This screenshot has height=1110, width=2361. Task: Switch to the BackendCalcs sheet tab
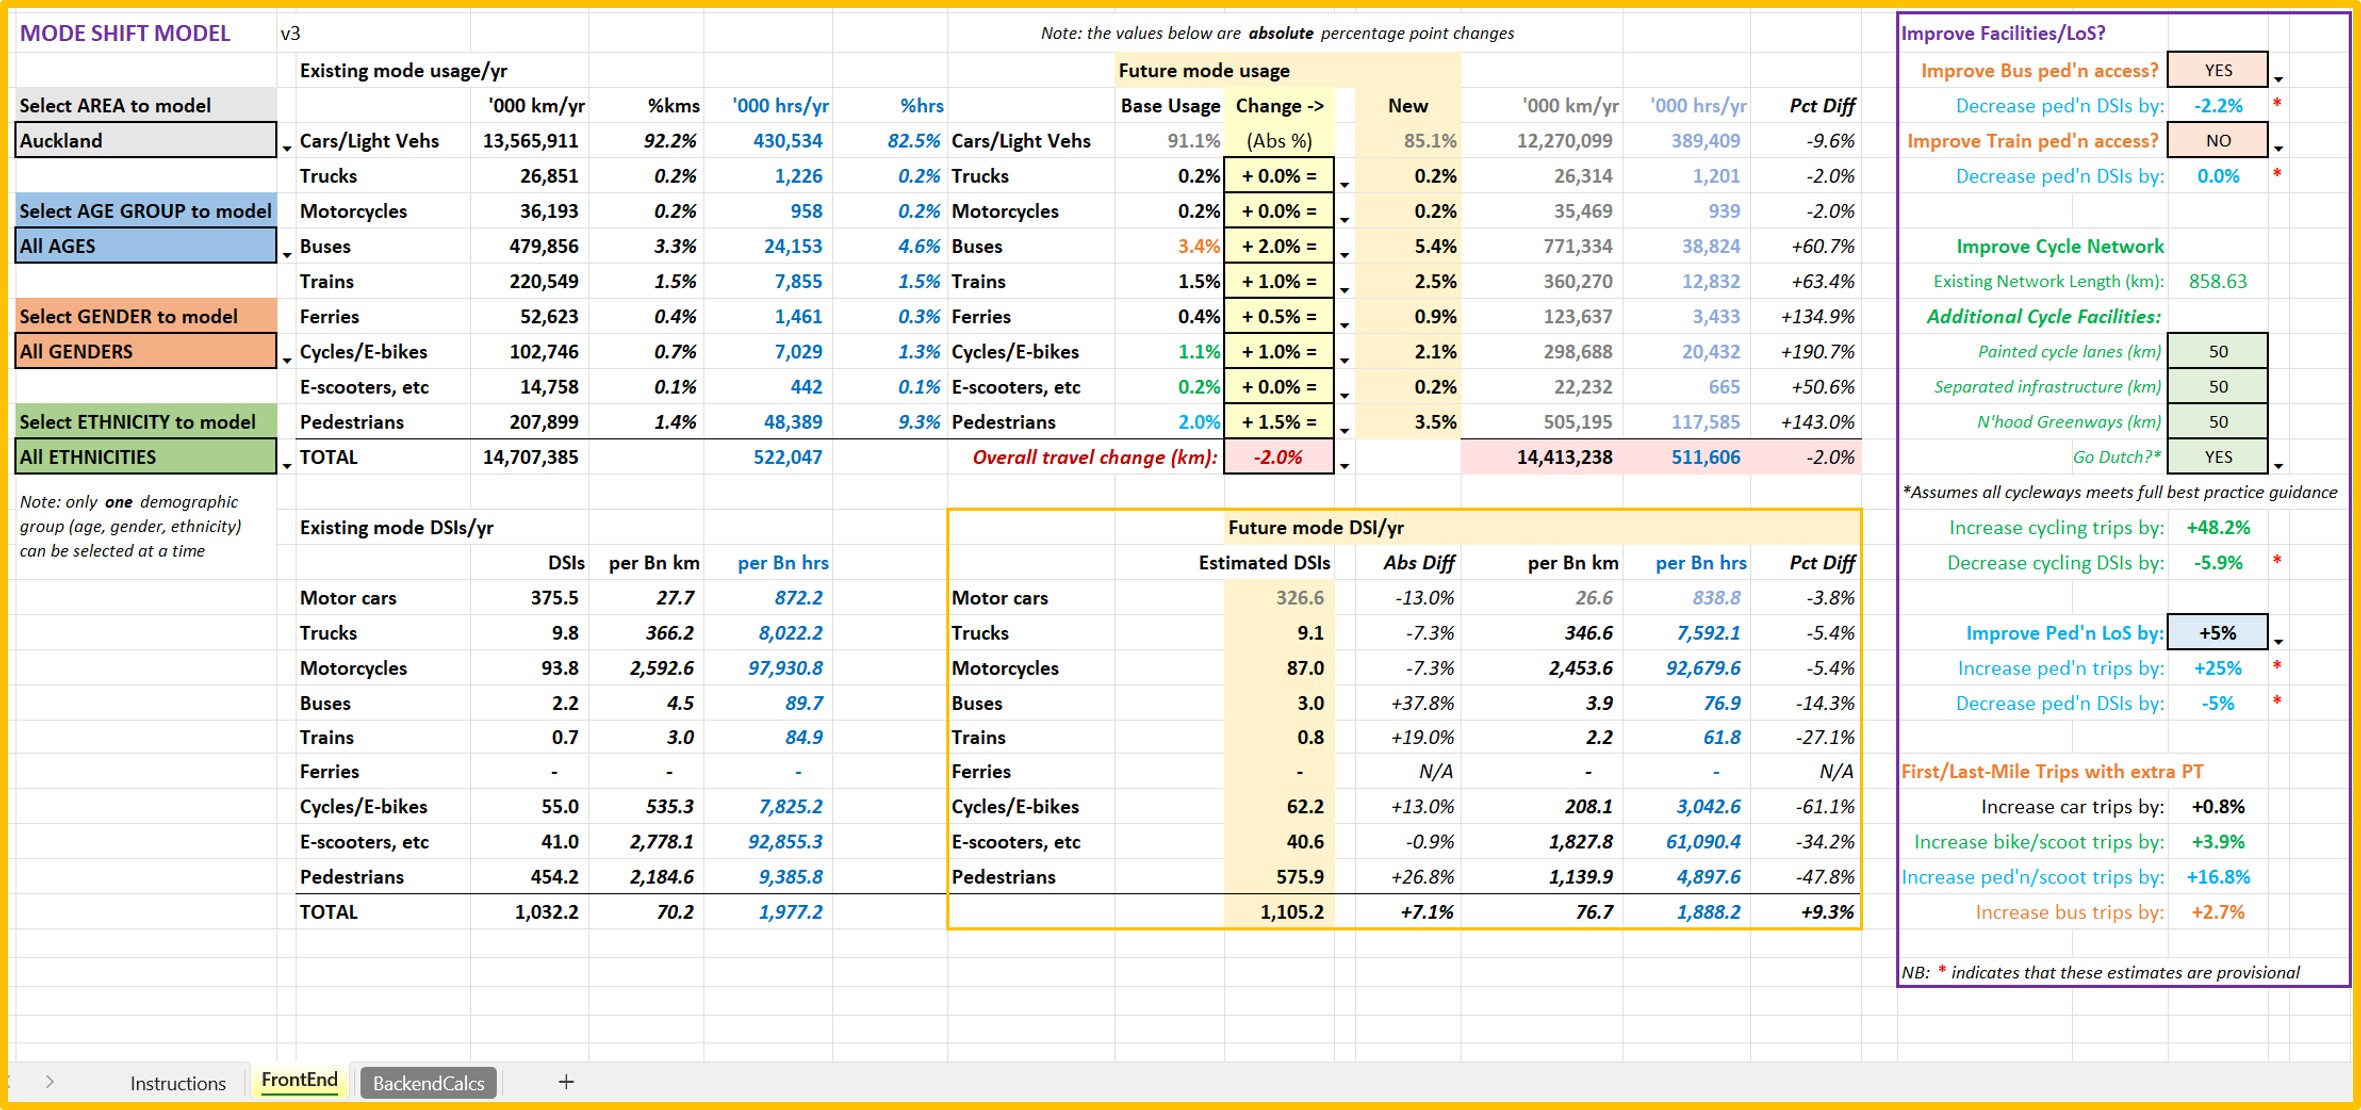[428, 1082]
